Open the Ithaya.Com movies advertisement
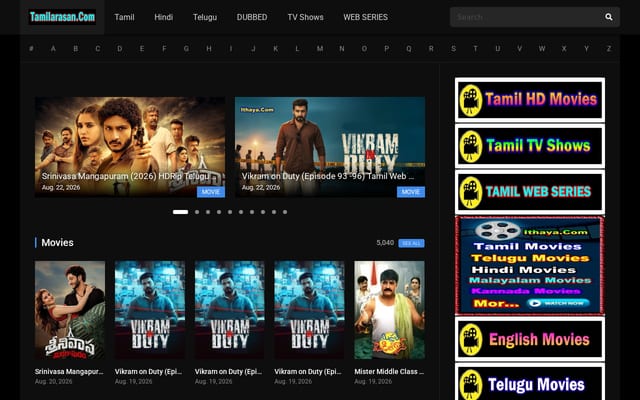 click(x=530, y=265)
